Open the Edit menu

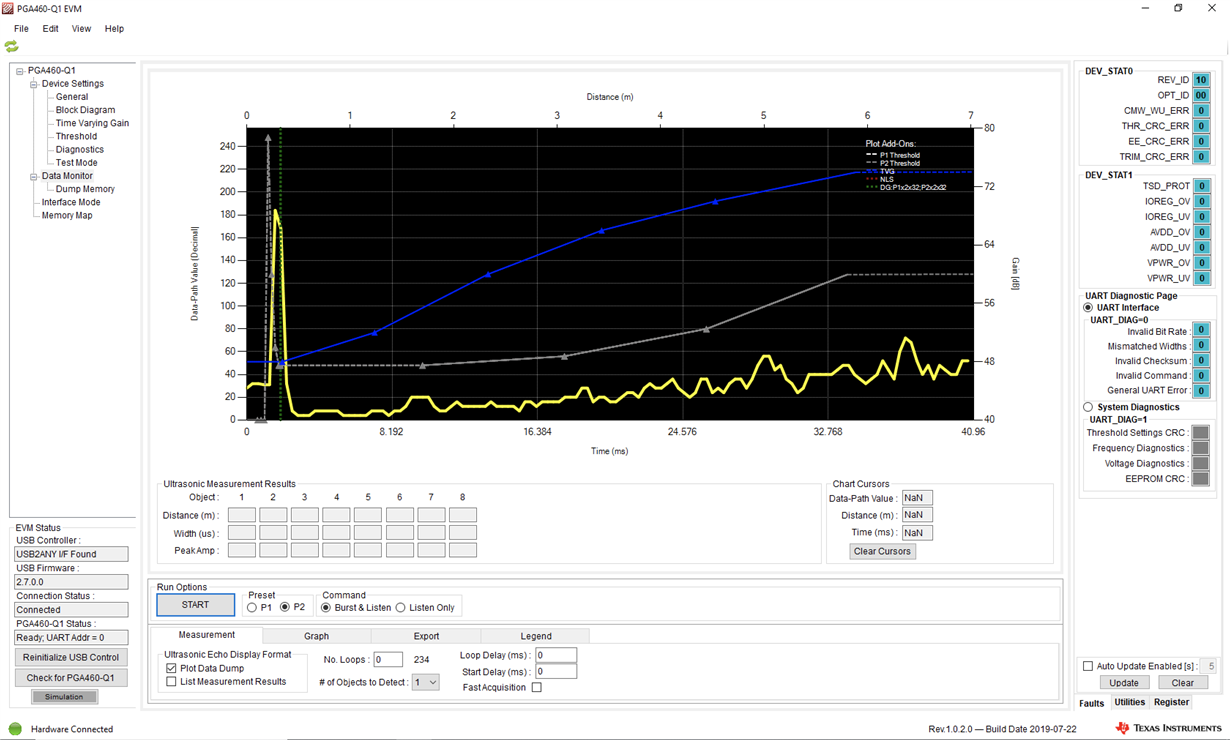pyautogui.click(x=50, y=29)
